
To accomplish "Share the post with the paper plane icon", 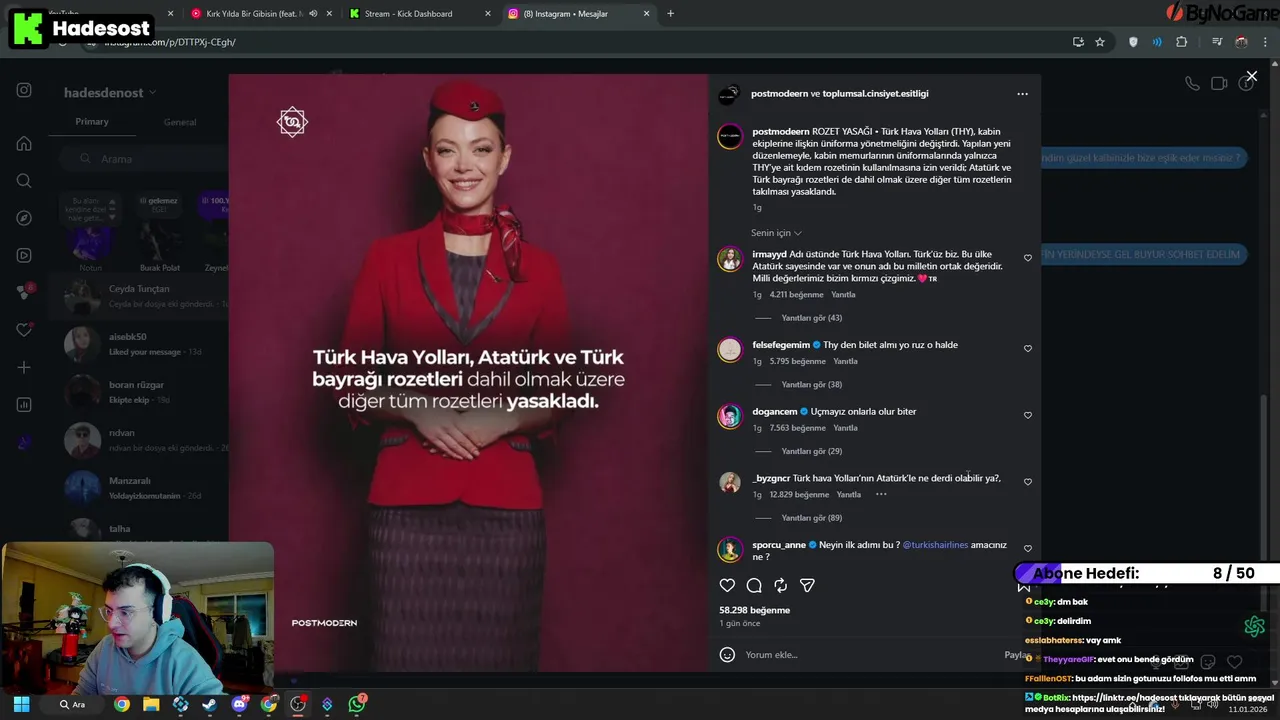I will click(x=807, y=585).
